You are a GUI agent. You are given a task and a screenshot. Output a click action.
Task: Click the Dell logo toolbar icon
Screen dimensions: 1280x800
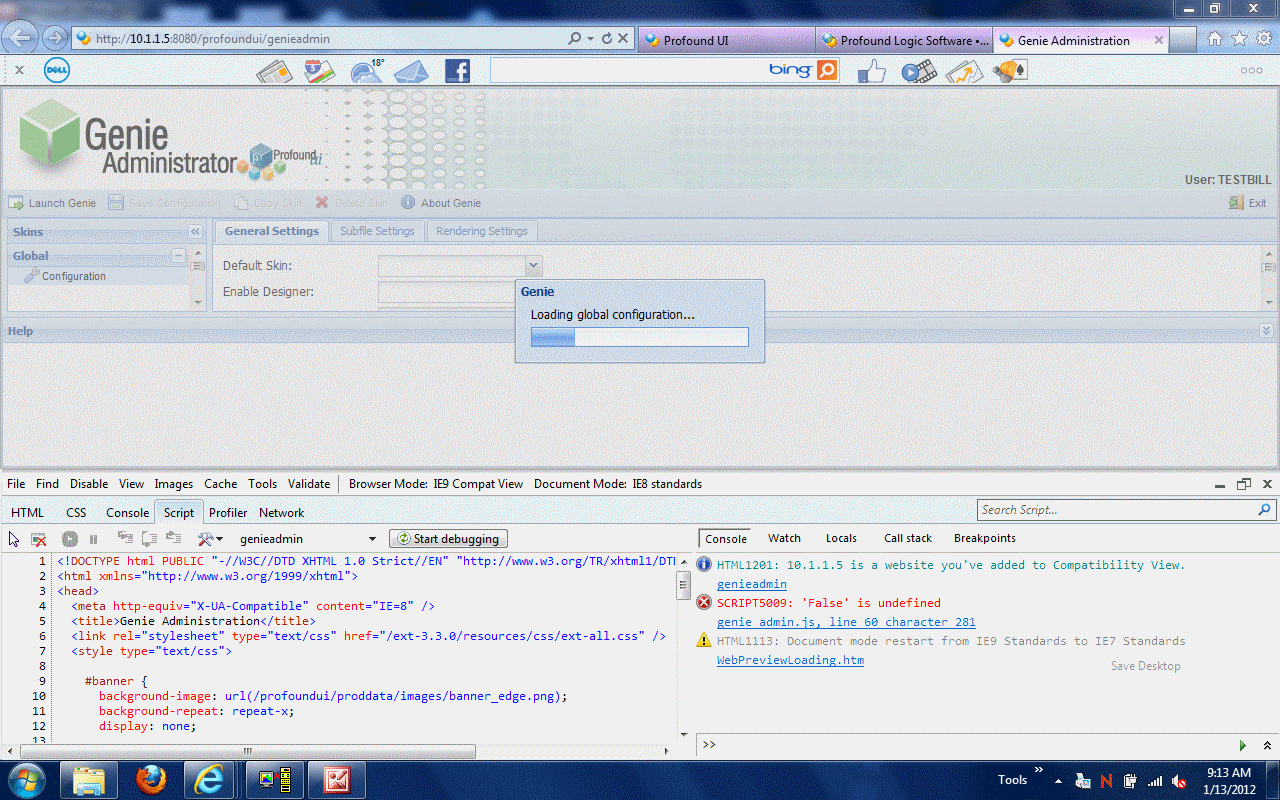click(x=56, y=70)
